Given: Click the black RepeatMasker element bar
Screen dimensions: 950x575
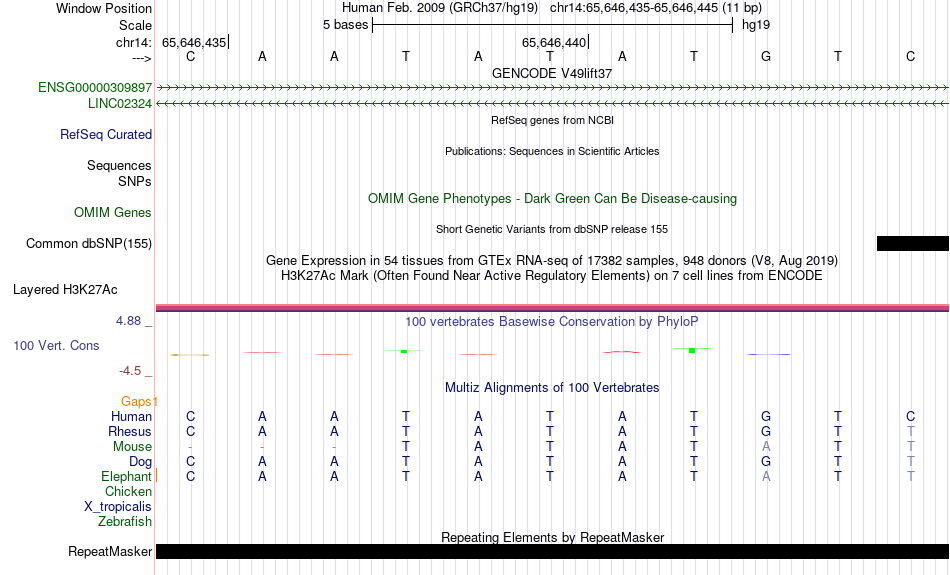Looking at the screenshot, I should [x=553, y=551].
